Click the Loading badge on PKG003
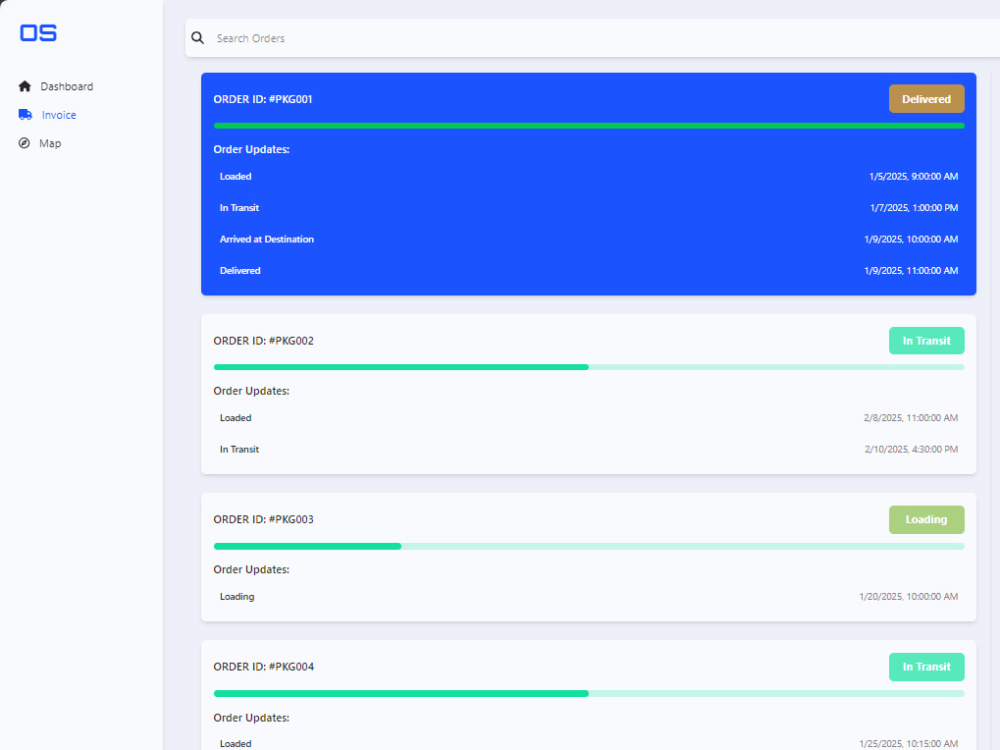Image resolution: width=1000 pixels, height=750 pixels. pyautogui.click(x=926, y=519)
